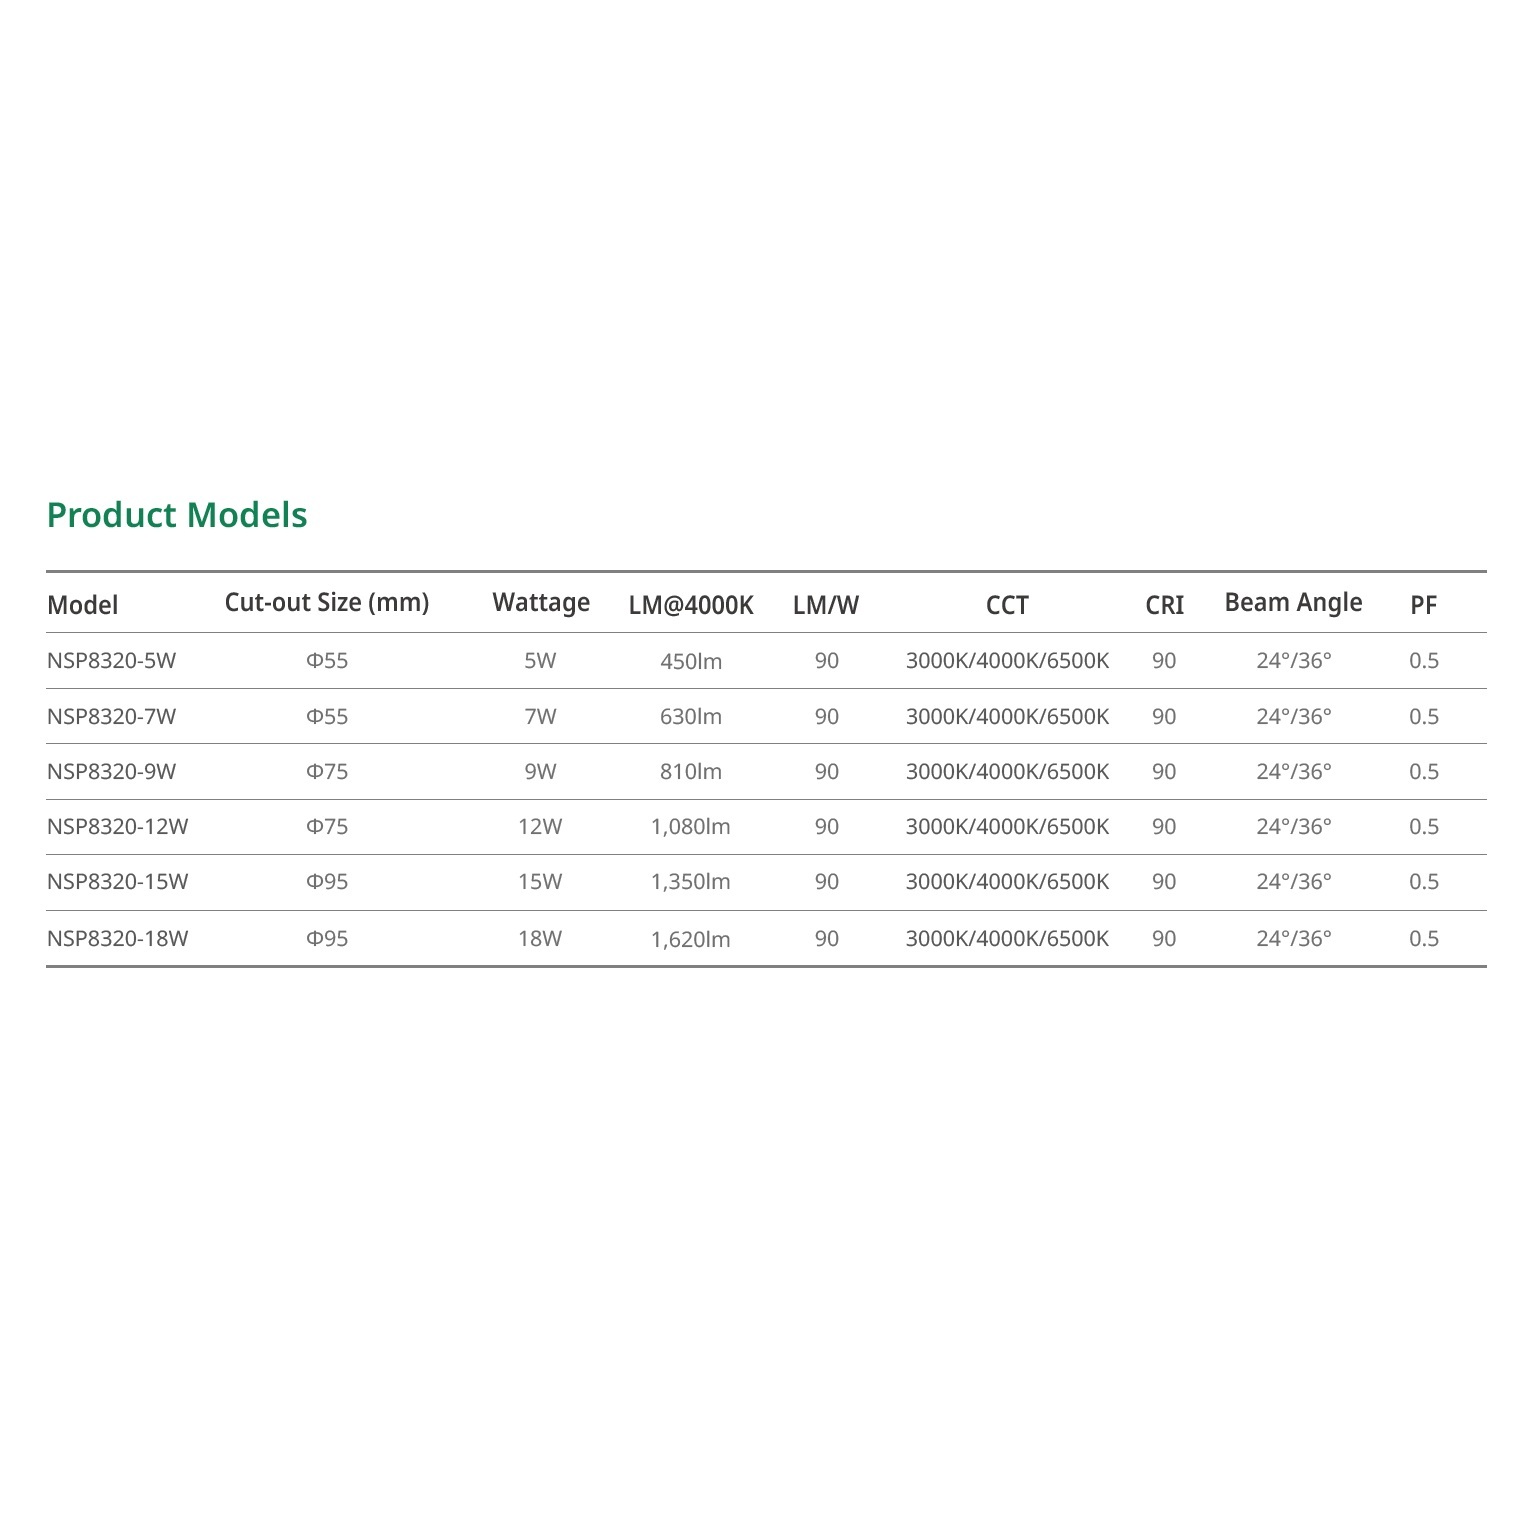Select the Wattage column header
The width and height of the screenshot is (1530, 1532).
541,603
